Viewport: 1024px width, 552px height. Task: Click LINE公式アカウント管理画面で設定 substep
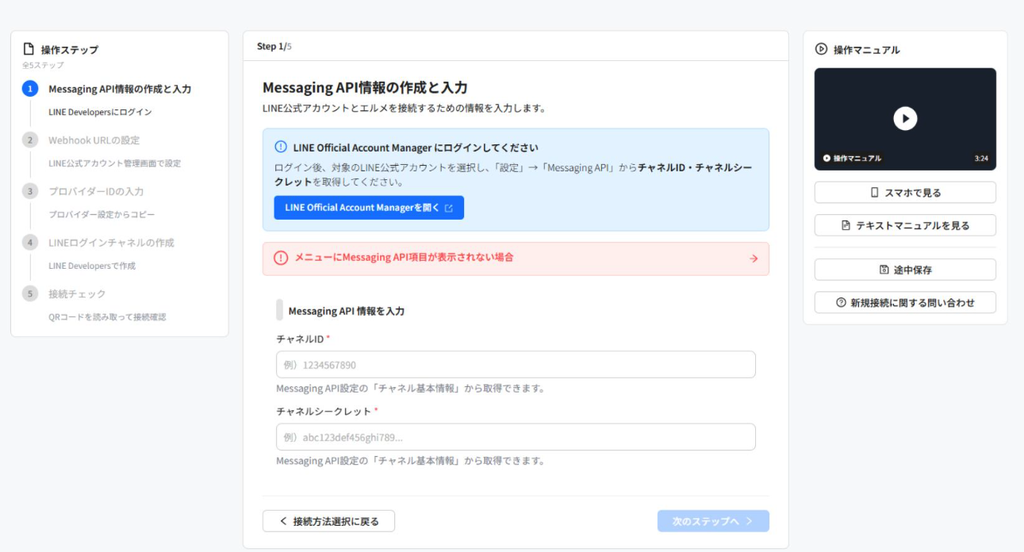[114, 163]
